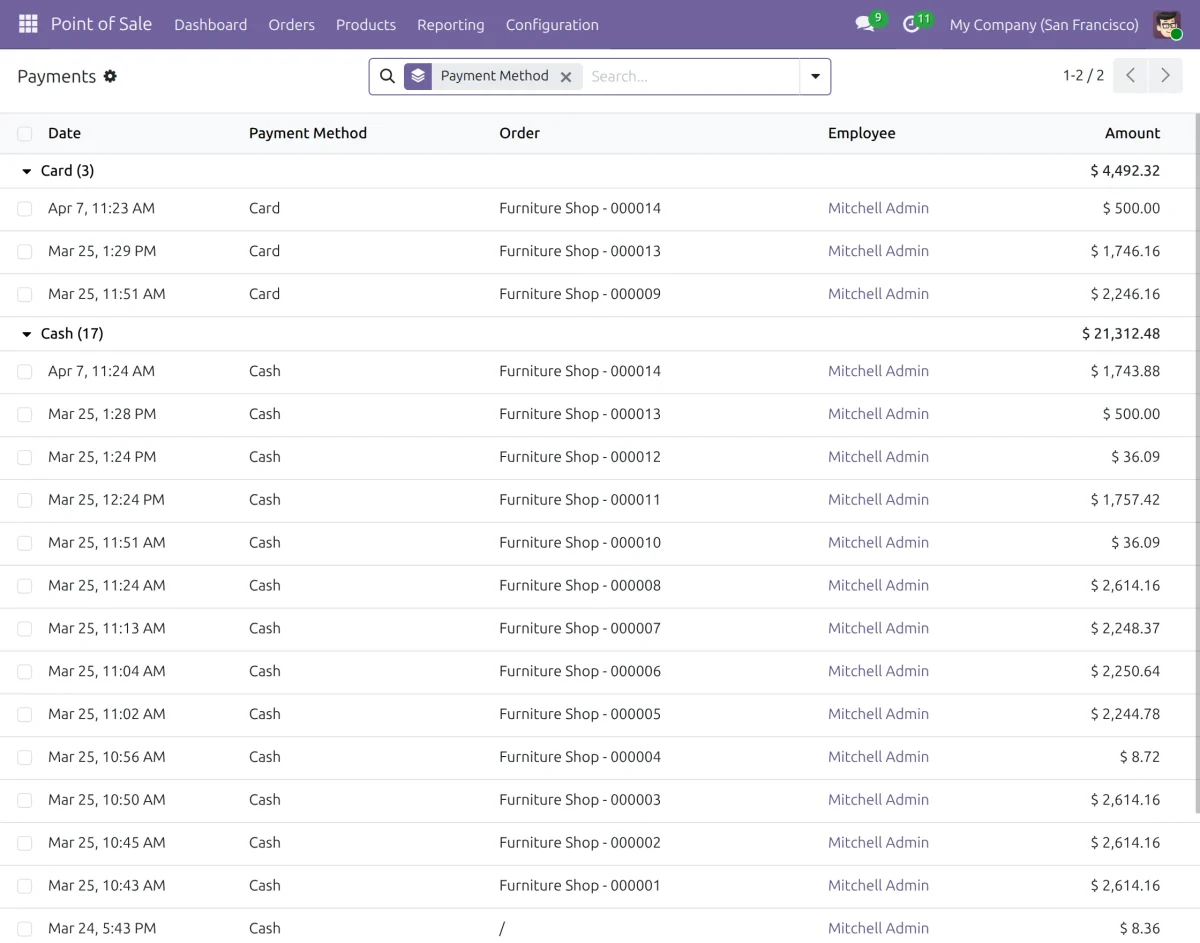This screenshot has width=1200, height=943.
Task: Select the Mar 25, 1:28 PM Cash payment checkbox
Action: click(x=25, y=415)
